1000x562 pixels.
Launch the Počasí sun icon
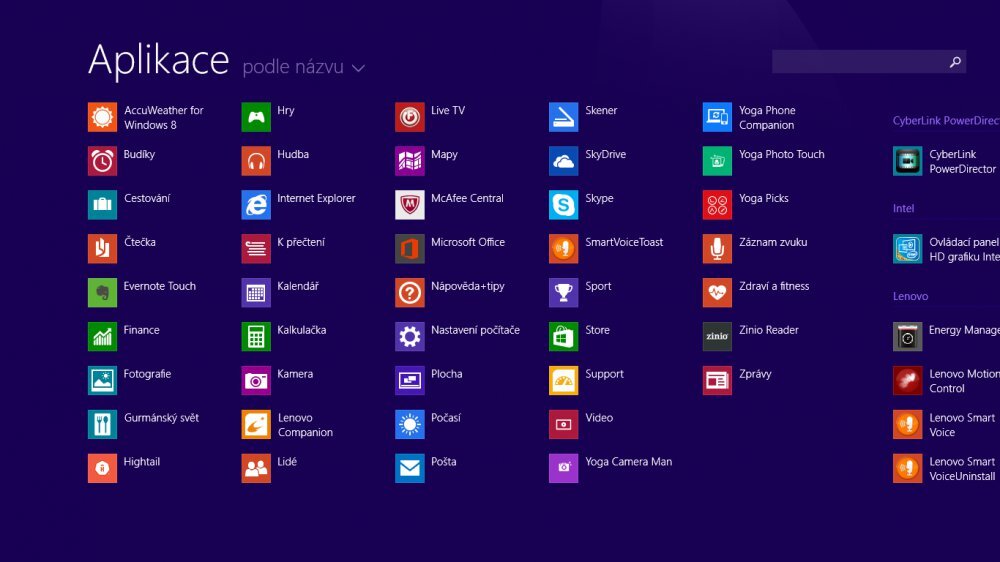pyautogui.click(x=409, y=425)
